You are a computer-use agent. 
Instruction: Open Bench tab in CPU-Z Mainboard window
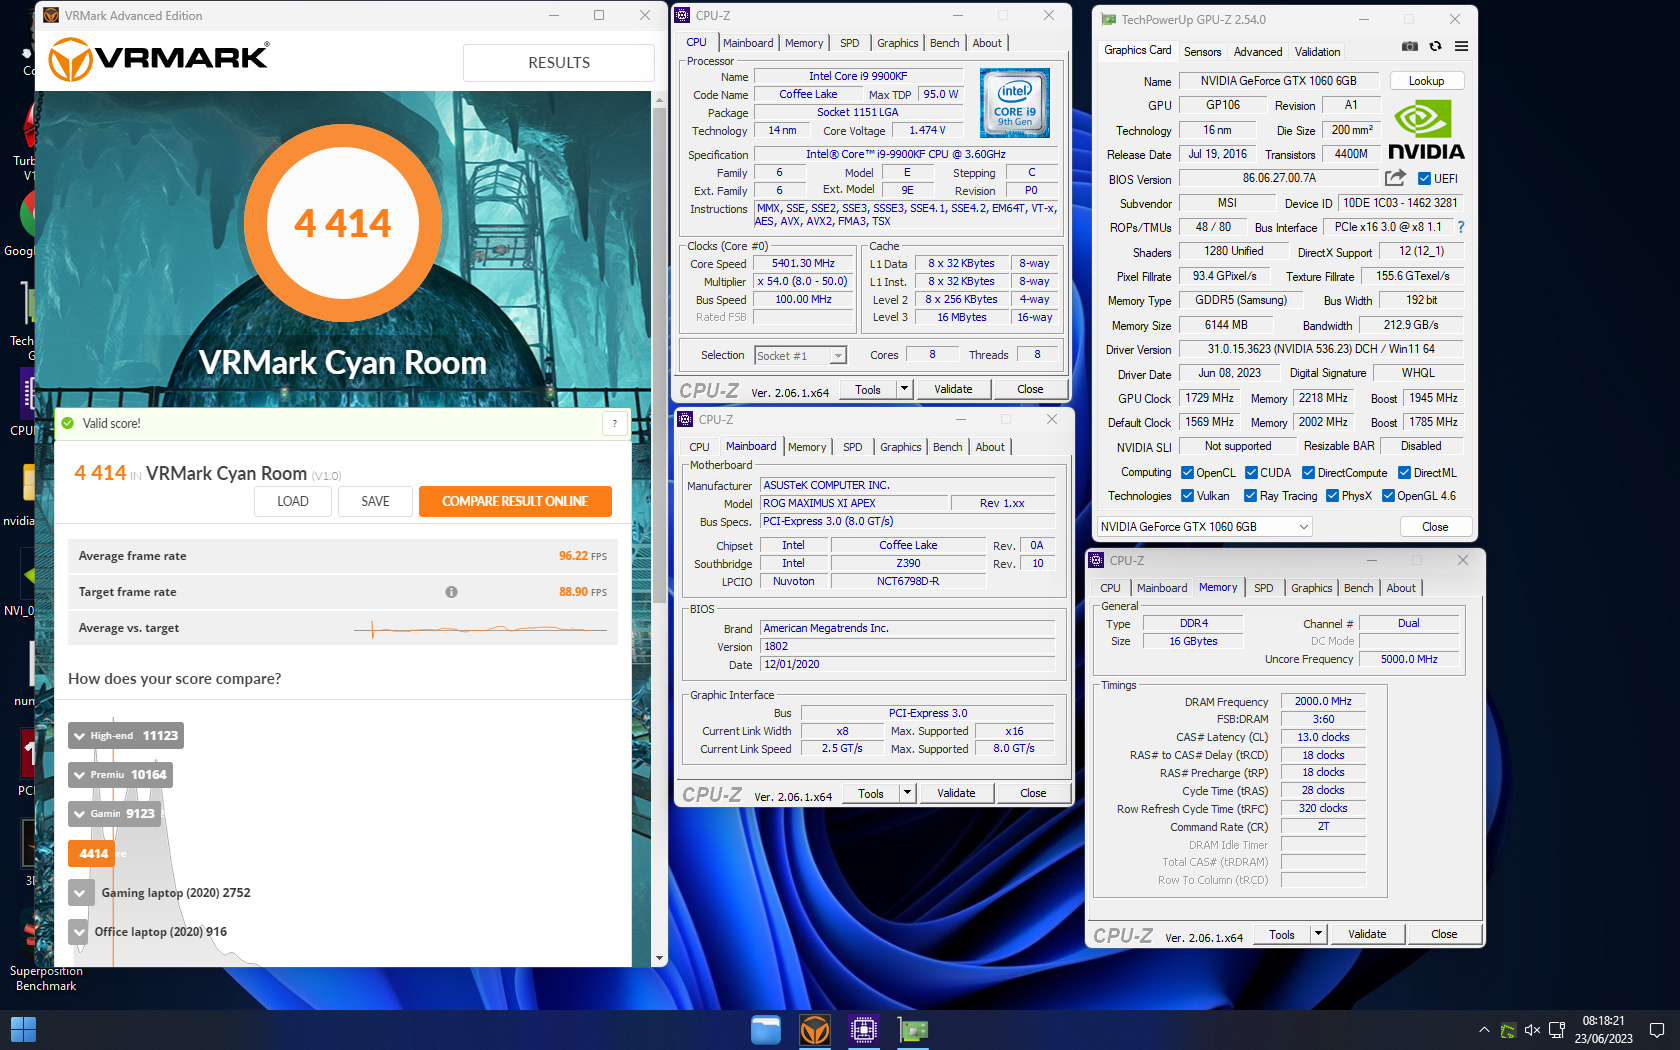[x=947, y=447]
